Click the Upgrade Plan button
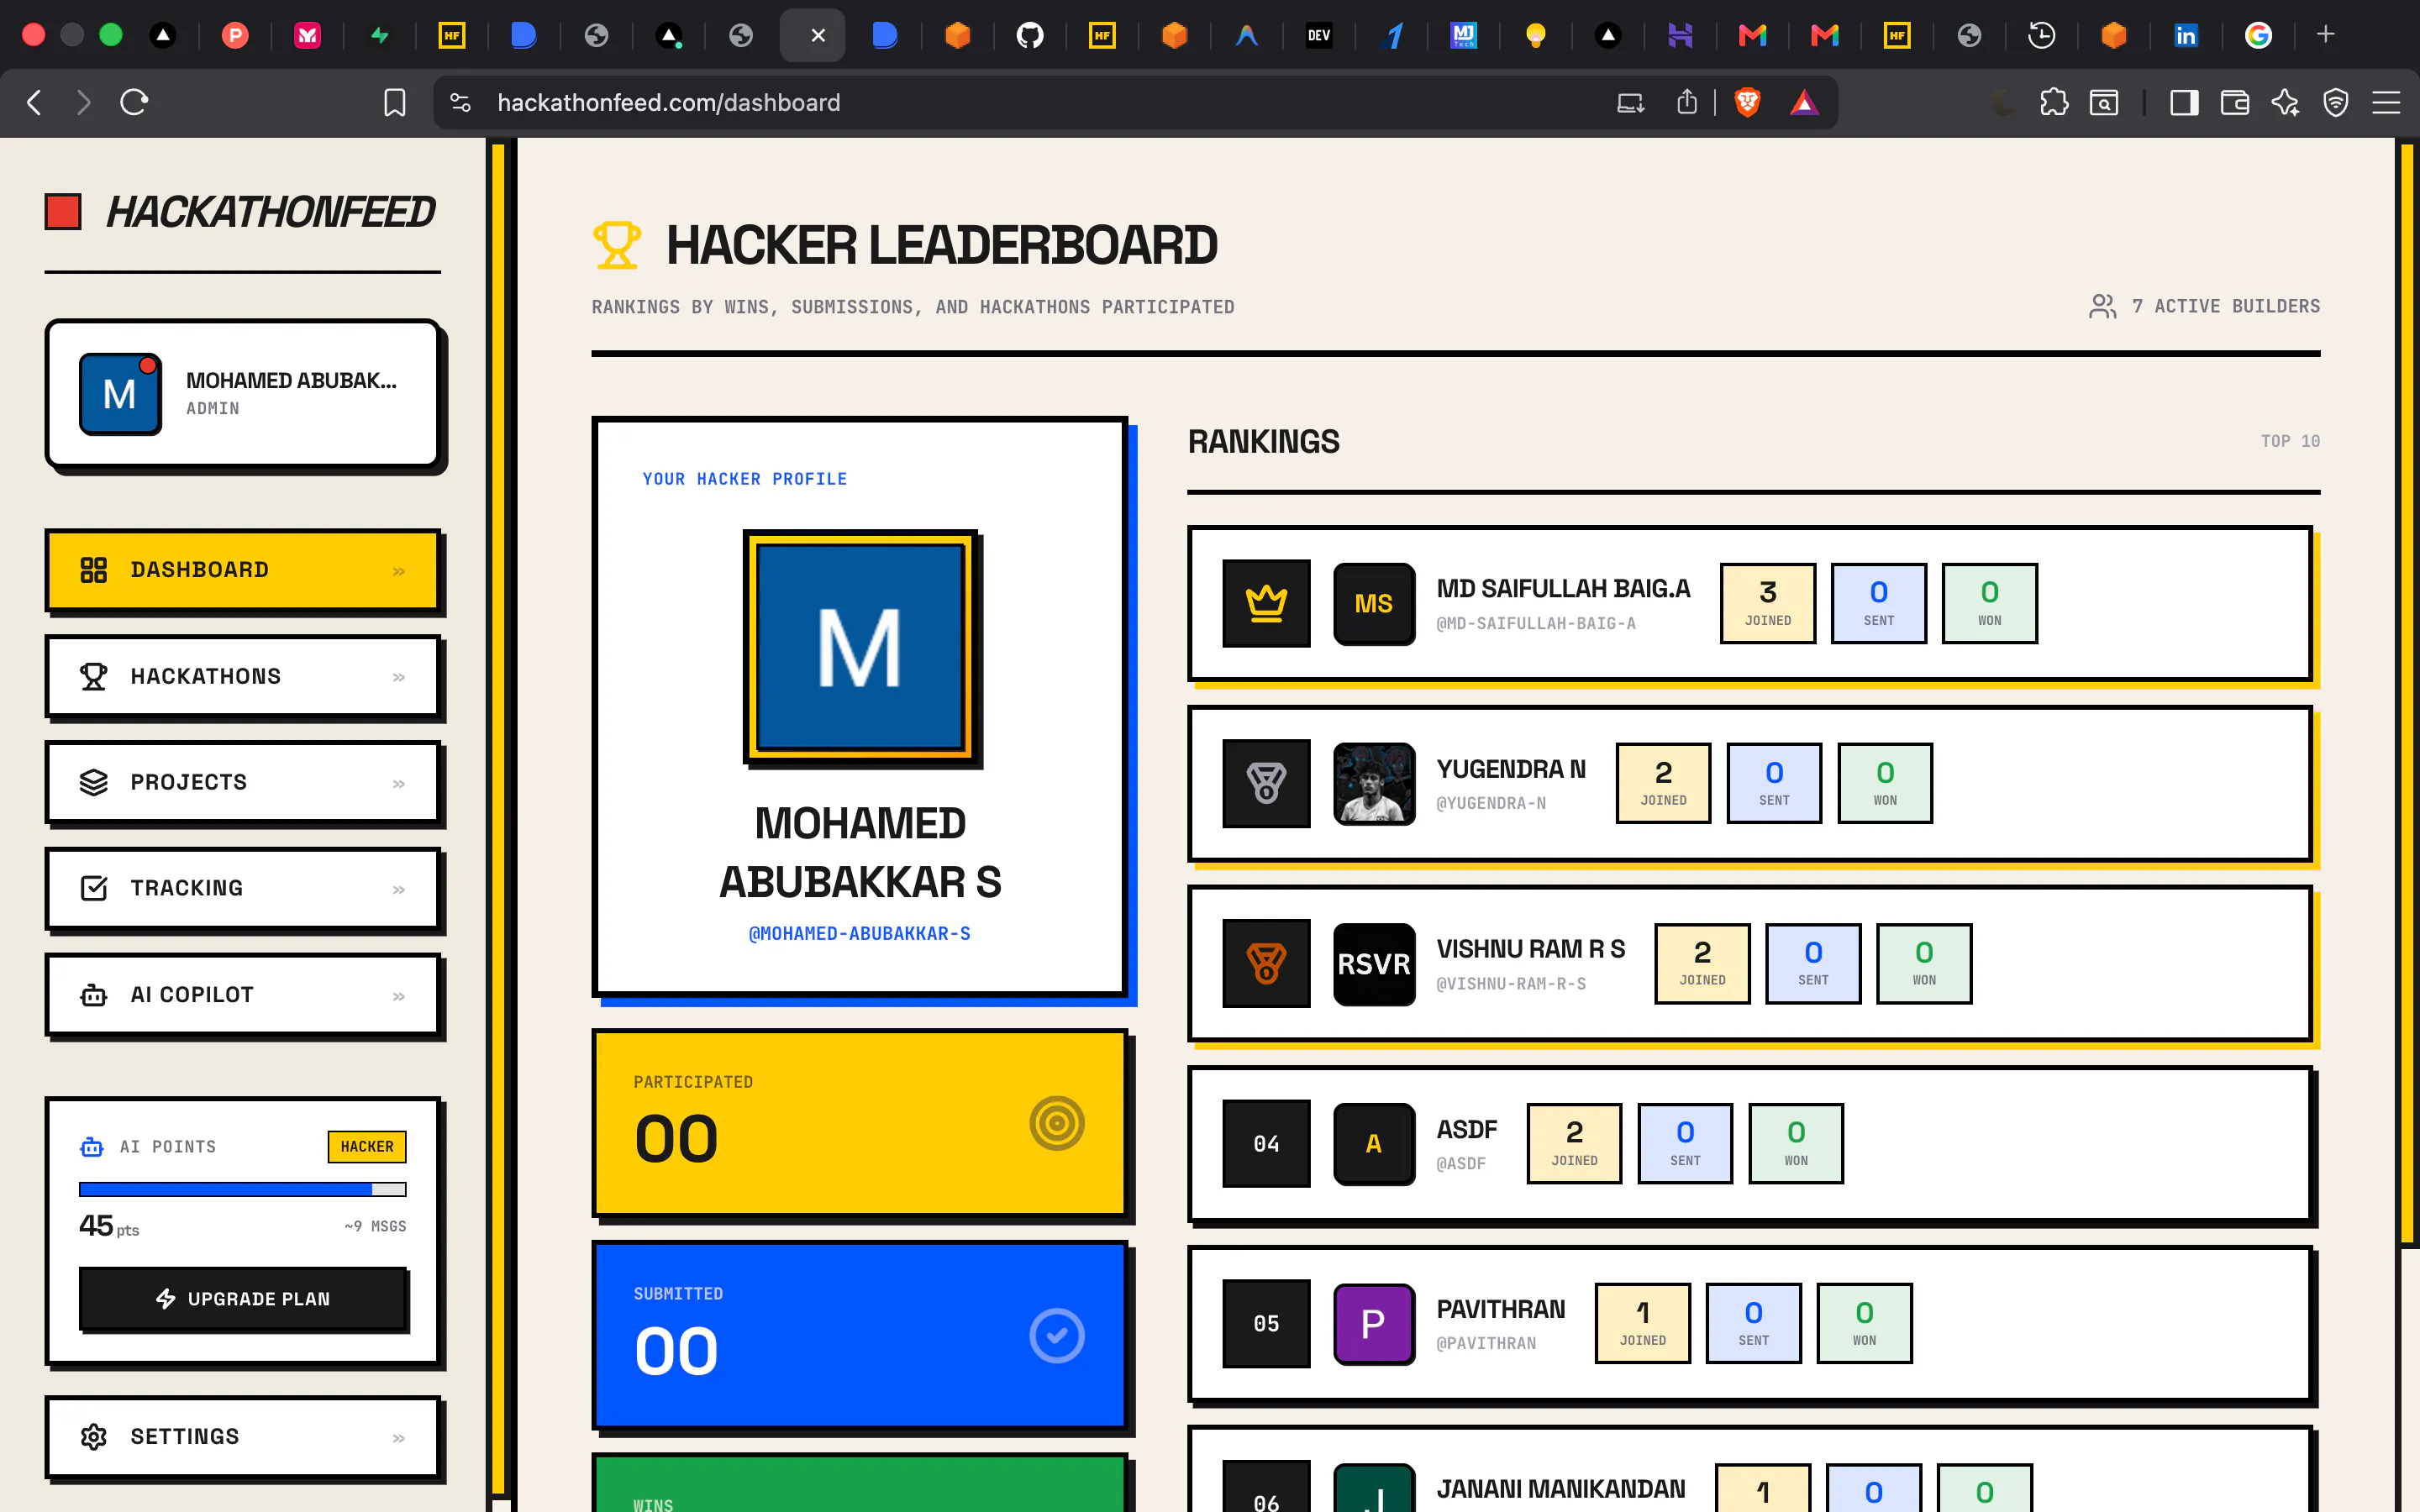Viewport: 2420px width, 1512px height. (243, 1298)
